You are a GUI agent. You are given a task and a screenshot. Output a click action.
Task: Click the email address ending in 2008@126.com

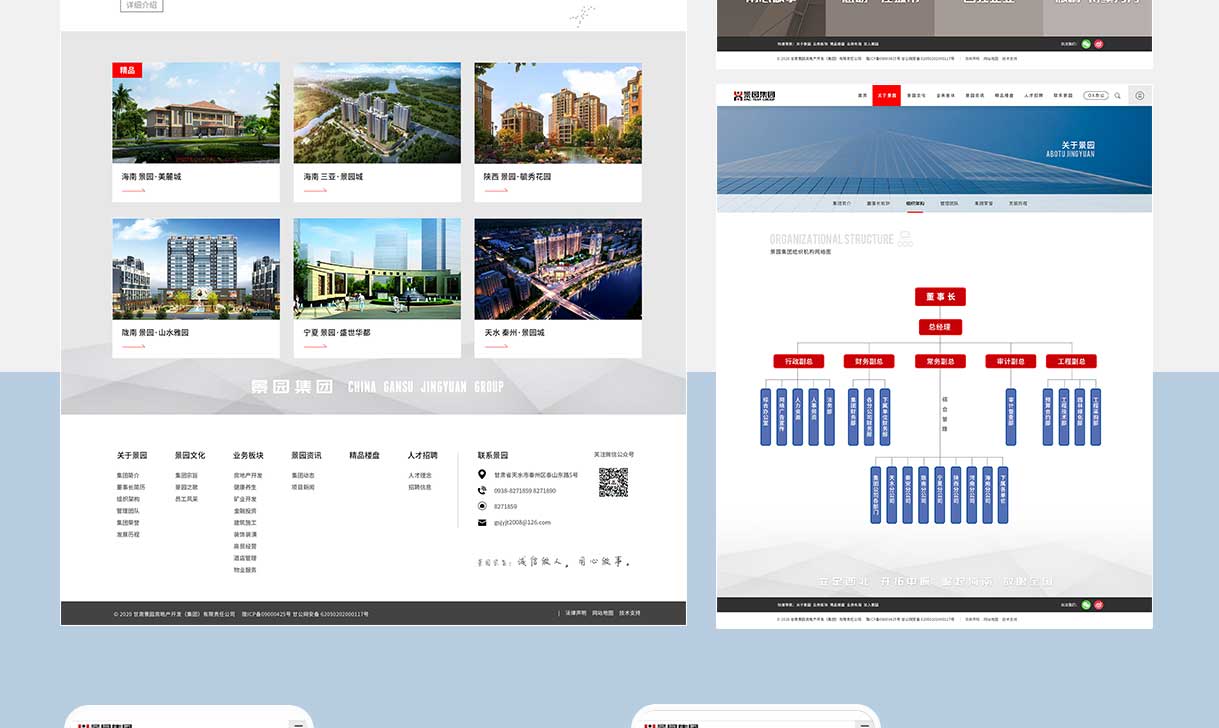[522, 522]
